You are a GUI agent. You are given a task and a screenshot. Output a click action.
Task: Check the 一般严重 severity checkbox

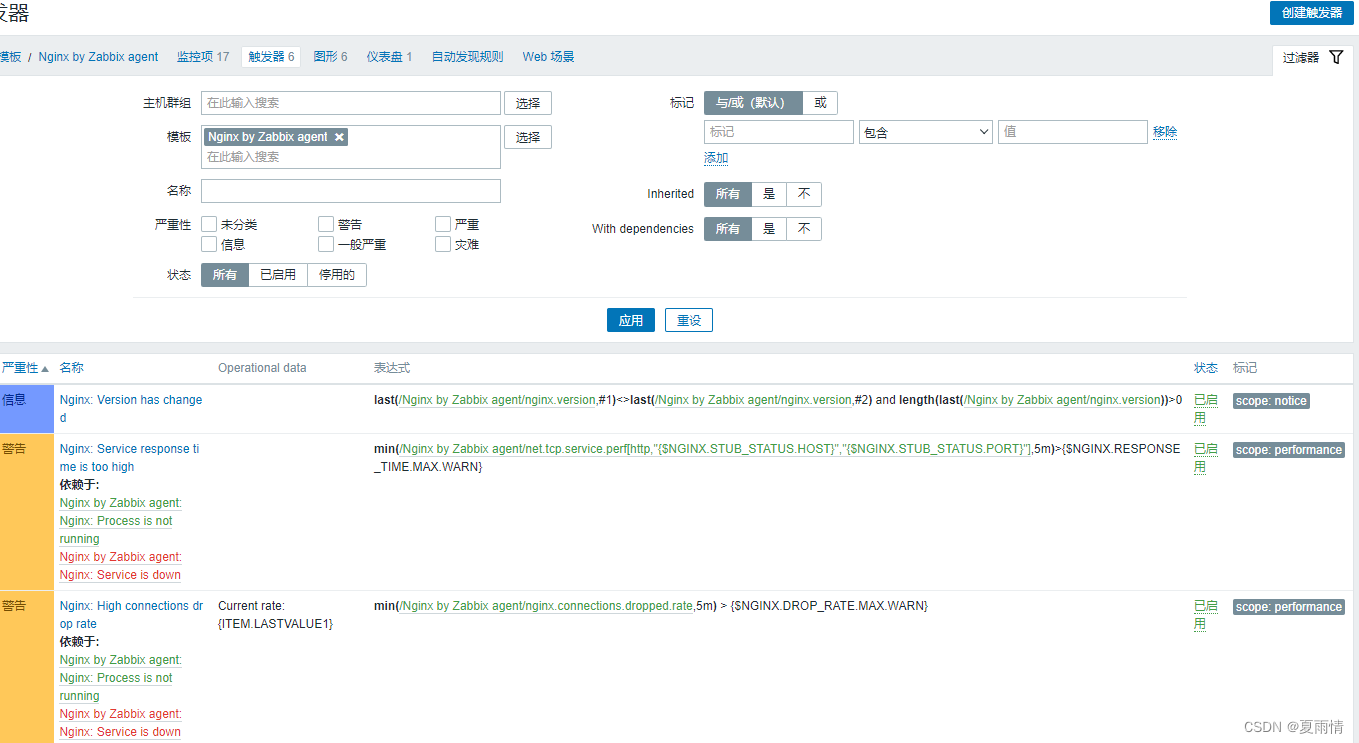tap(326, 244)
